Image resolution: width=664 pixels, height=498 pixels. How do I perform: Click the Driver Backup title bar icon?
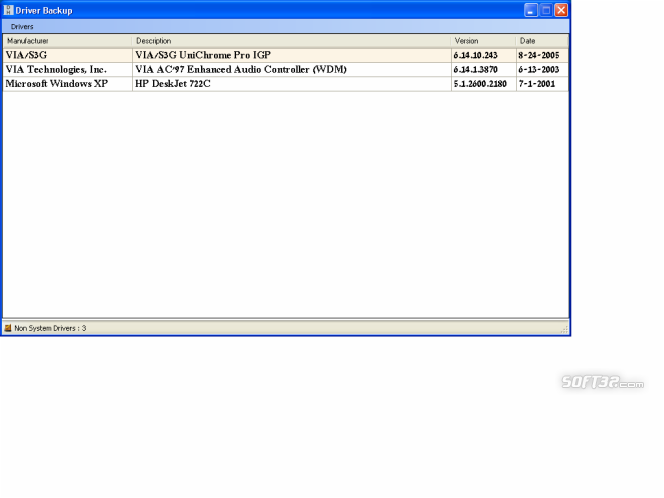point(8,10)
